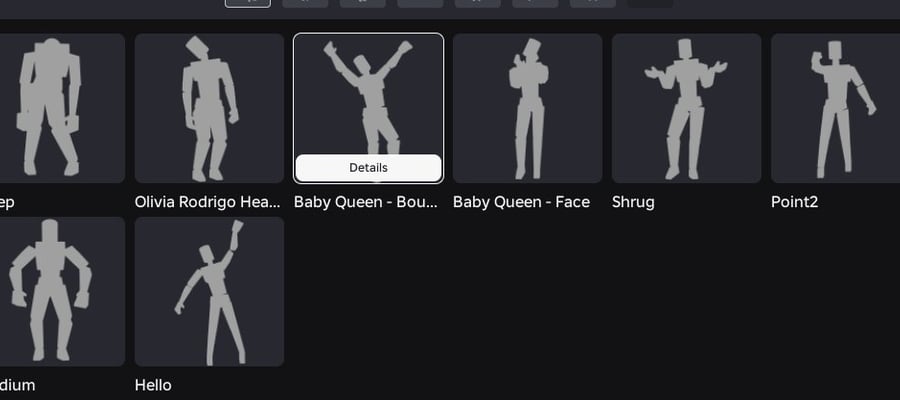Image resolution: width=900 pixels, height=400 pixels.
Task: Select the emote thumbnail above 'dium' label
Action: point(63,292)
